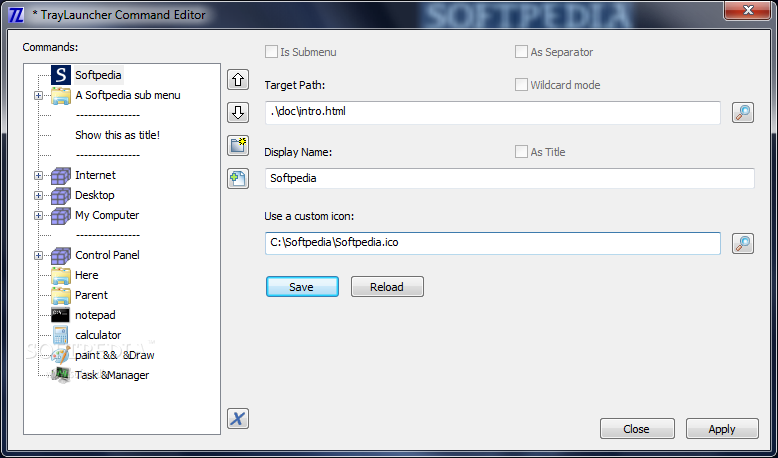Apply changes with Apply button
Image resolution: width=778 pixels, height=458 pixels.
pos(722,429)
